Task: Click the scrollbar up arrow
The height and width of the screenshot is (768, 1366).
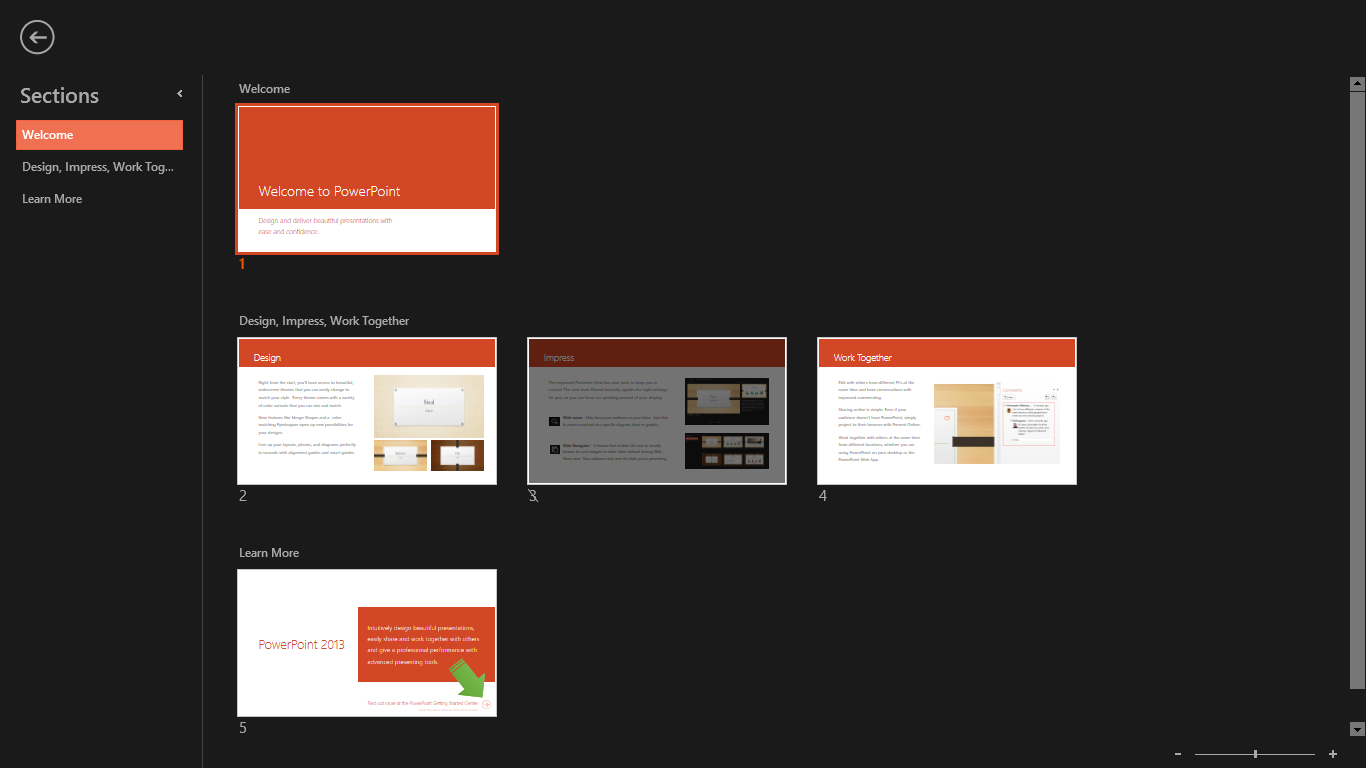Action: tap(1357, 84)
